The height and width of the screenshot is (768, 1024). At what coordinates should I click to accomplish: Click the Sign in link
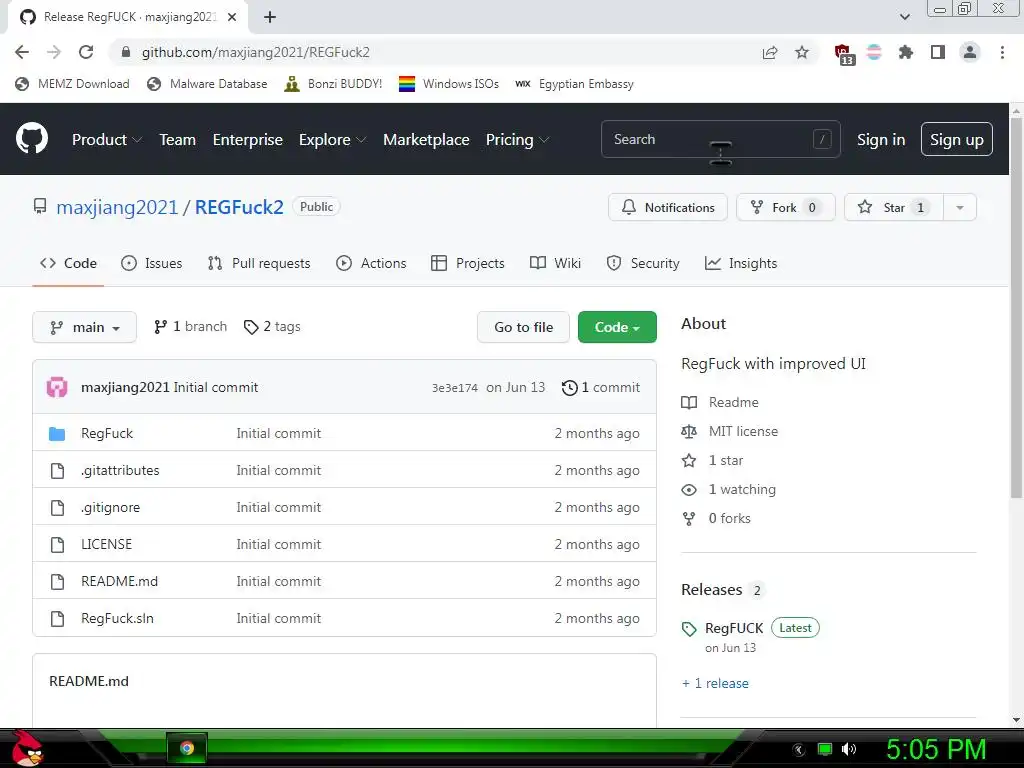pos(881,140)
